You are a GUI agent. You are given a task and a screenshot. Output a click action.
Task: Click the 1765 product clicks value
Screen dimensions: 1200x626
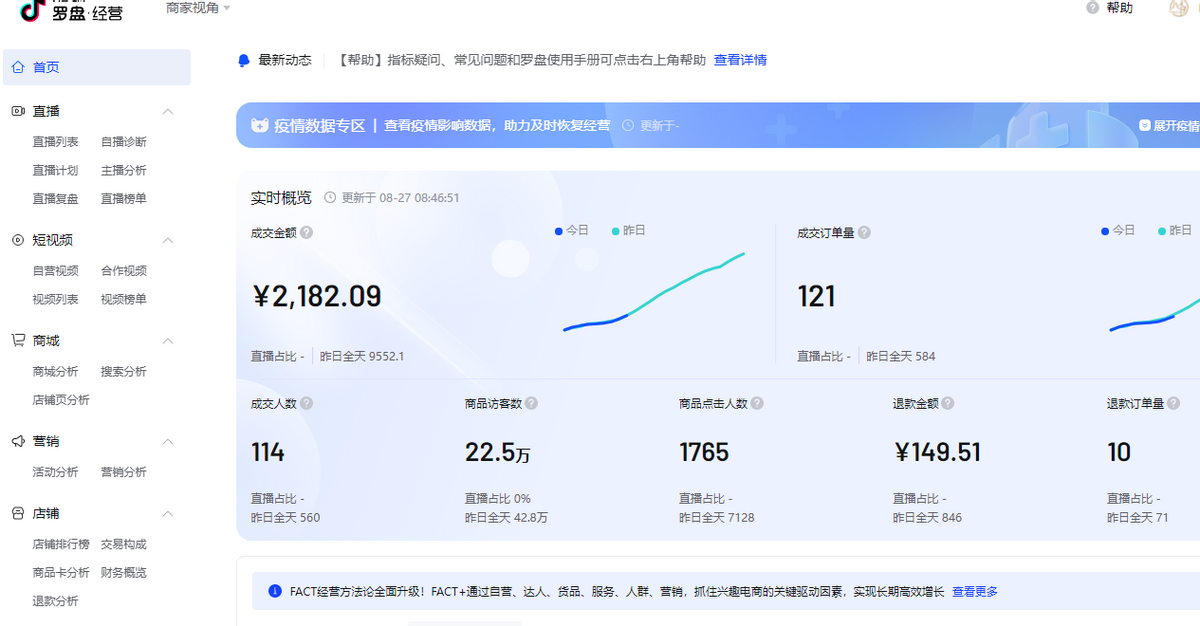tap(704, 453)
